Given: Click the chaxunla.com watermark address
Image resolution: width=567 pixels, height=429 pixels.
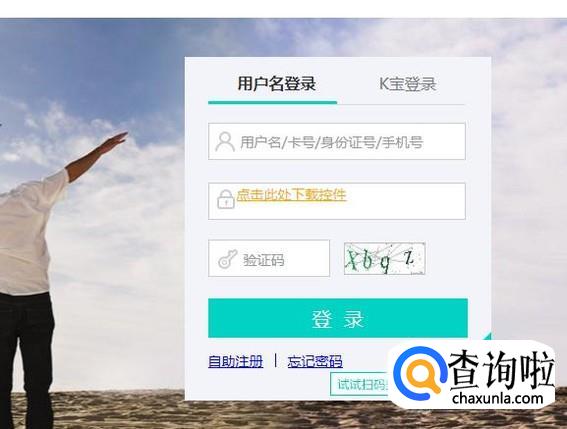Looking at the screenshot, I should (x=498, y=398).
